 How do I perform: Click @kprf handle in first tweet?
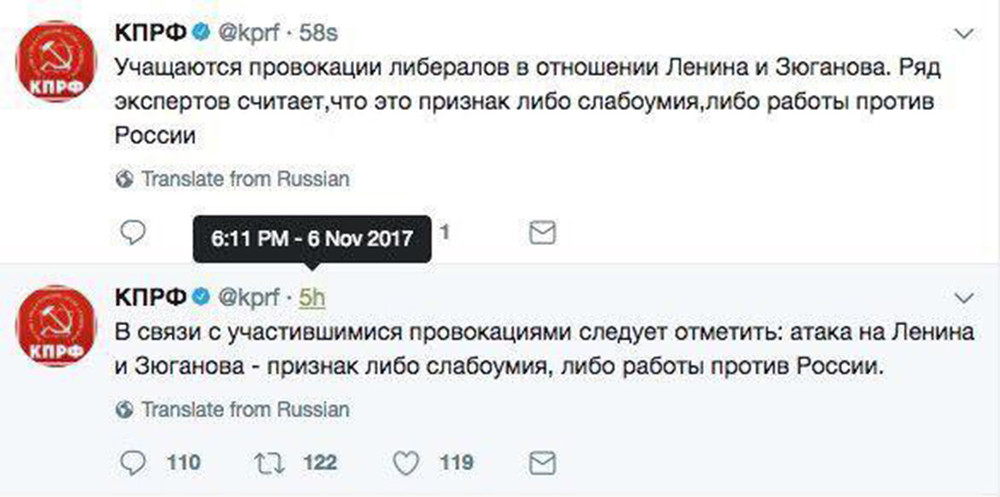[x=249, y=33]
